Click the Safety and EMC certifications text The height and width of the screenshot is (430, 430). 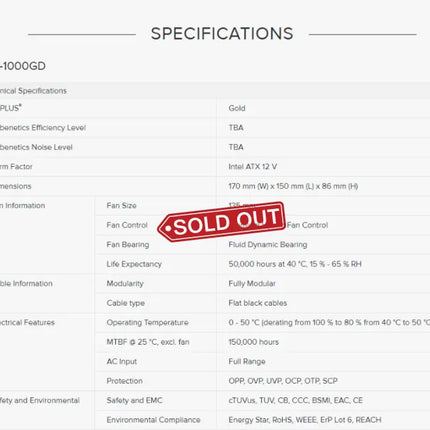(x=295, y=400)
